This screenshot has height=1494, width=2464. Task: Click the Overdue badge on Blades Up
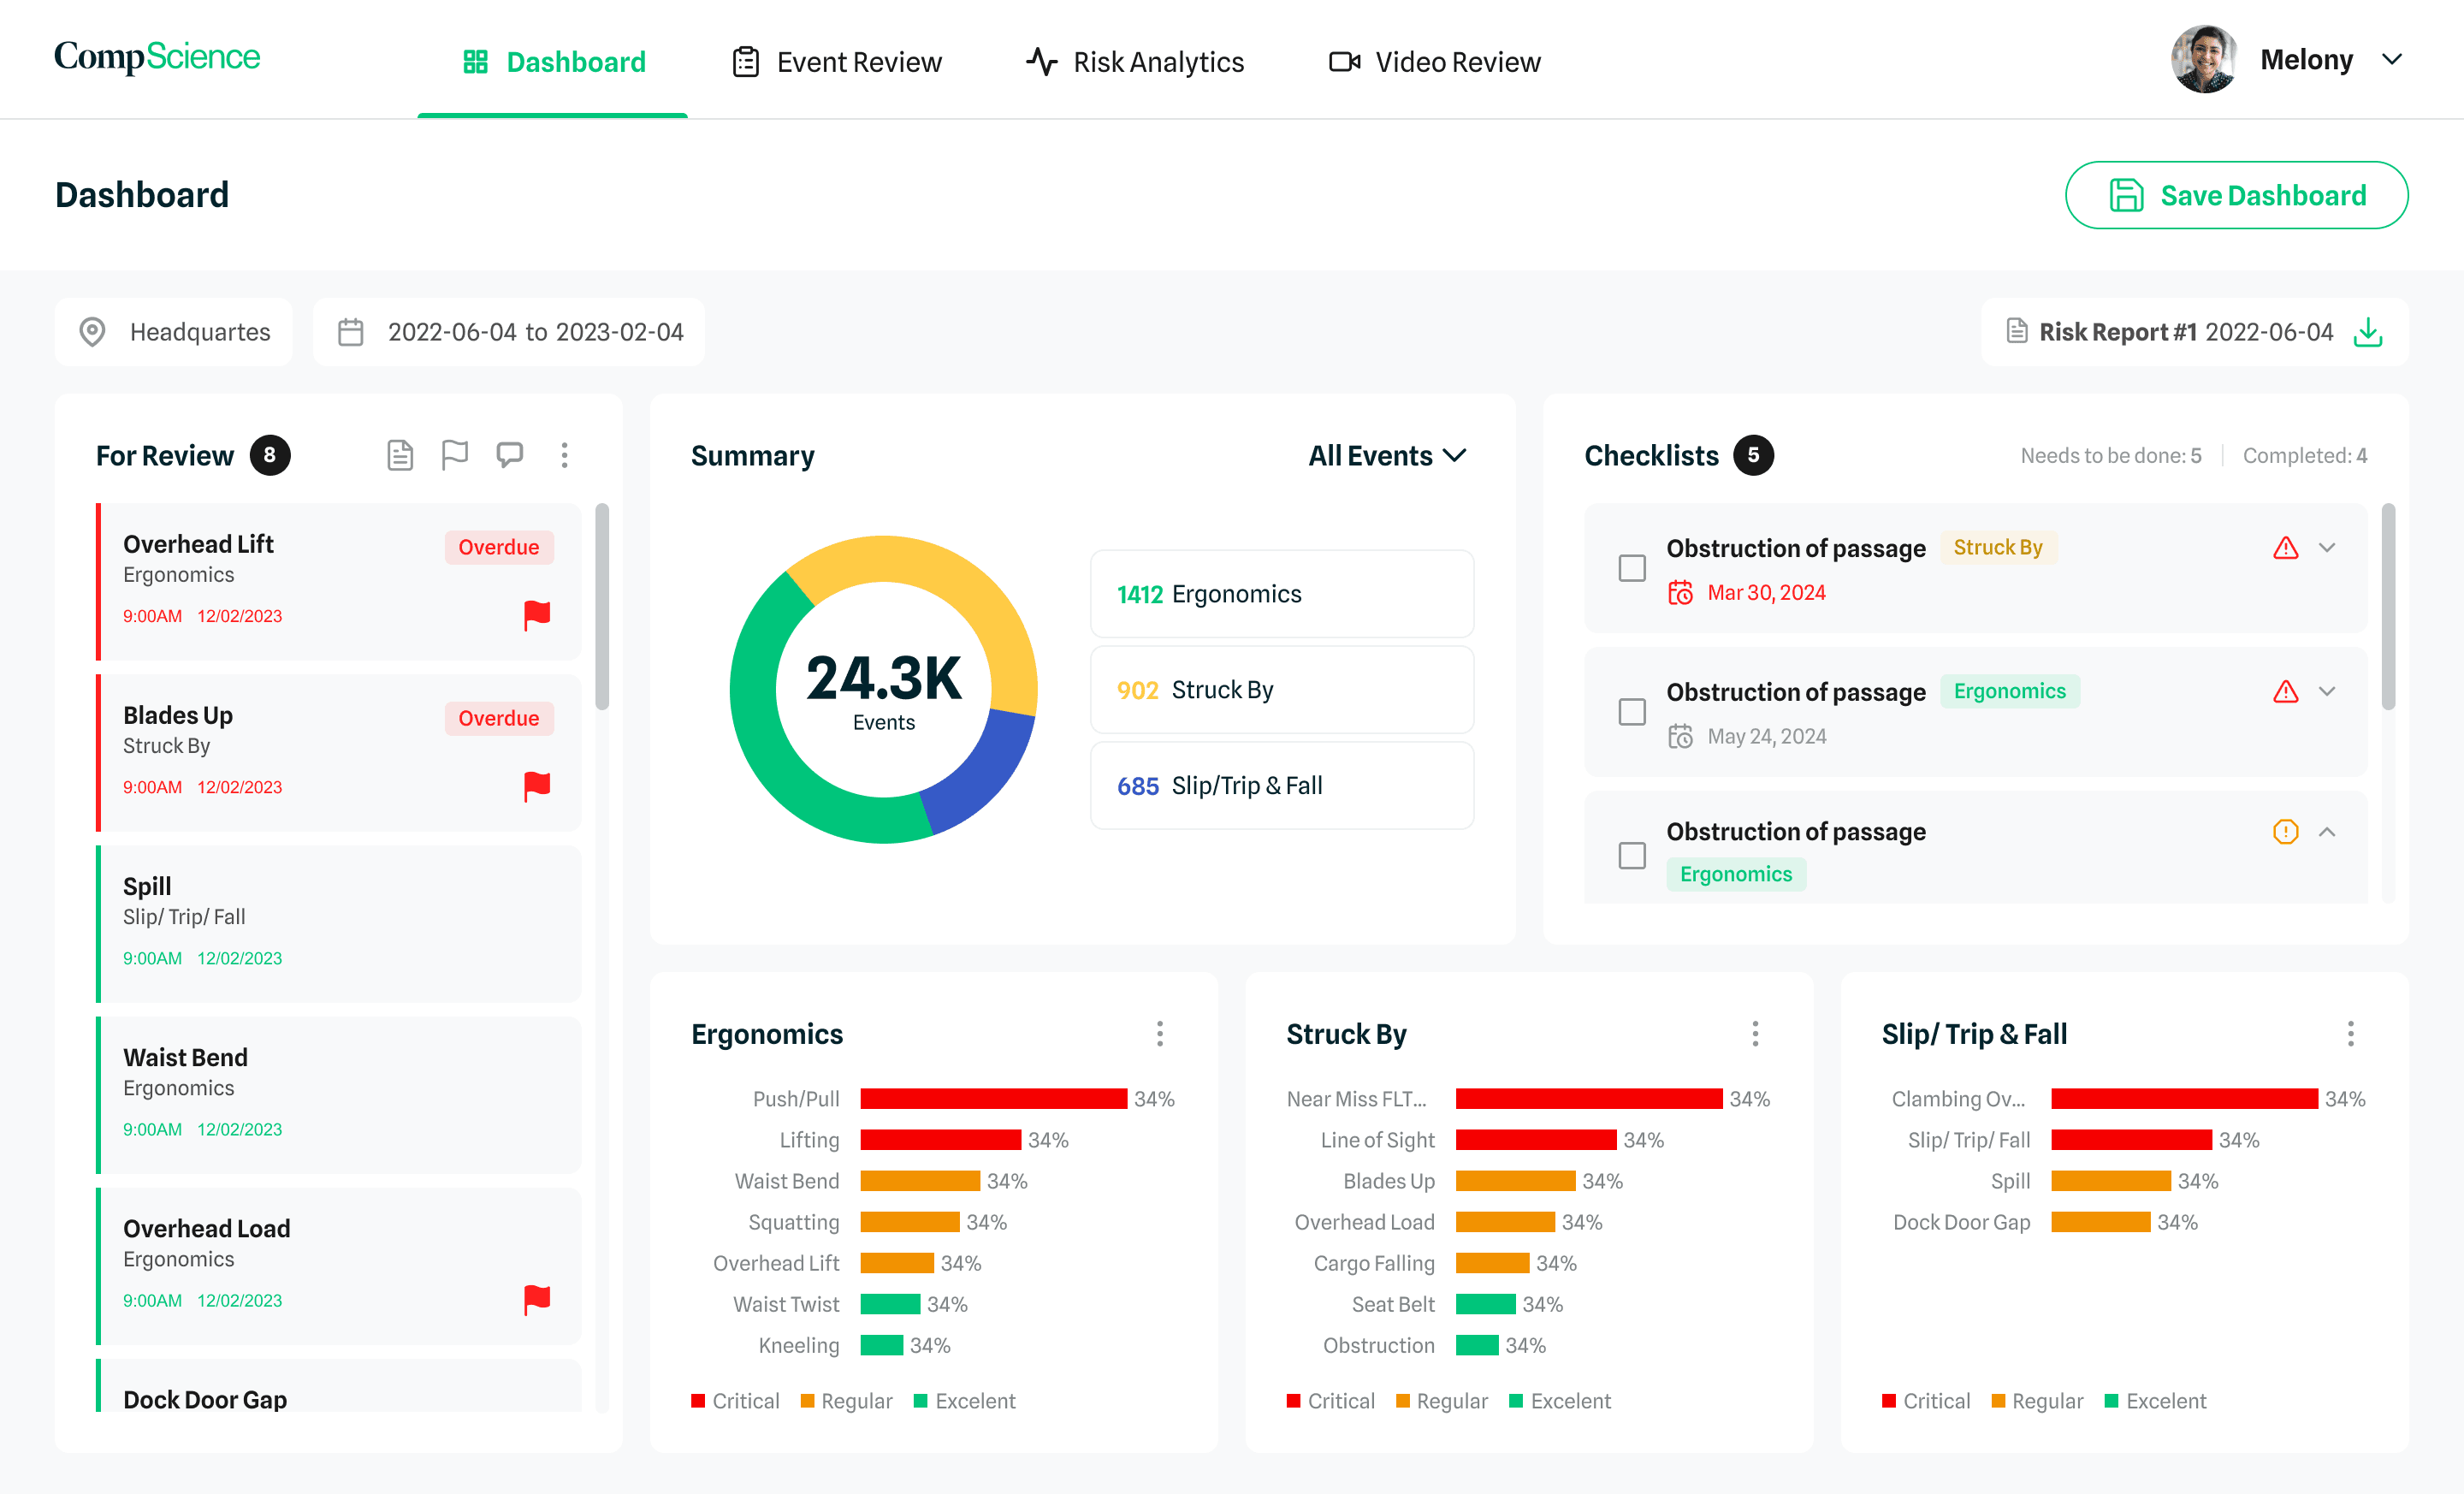click(x=499, y=718)
